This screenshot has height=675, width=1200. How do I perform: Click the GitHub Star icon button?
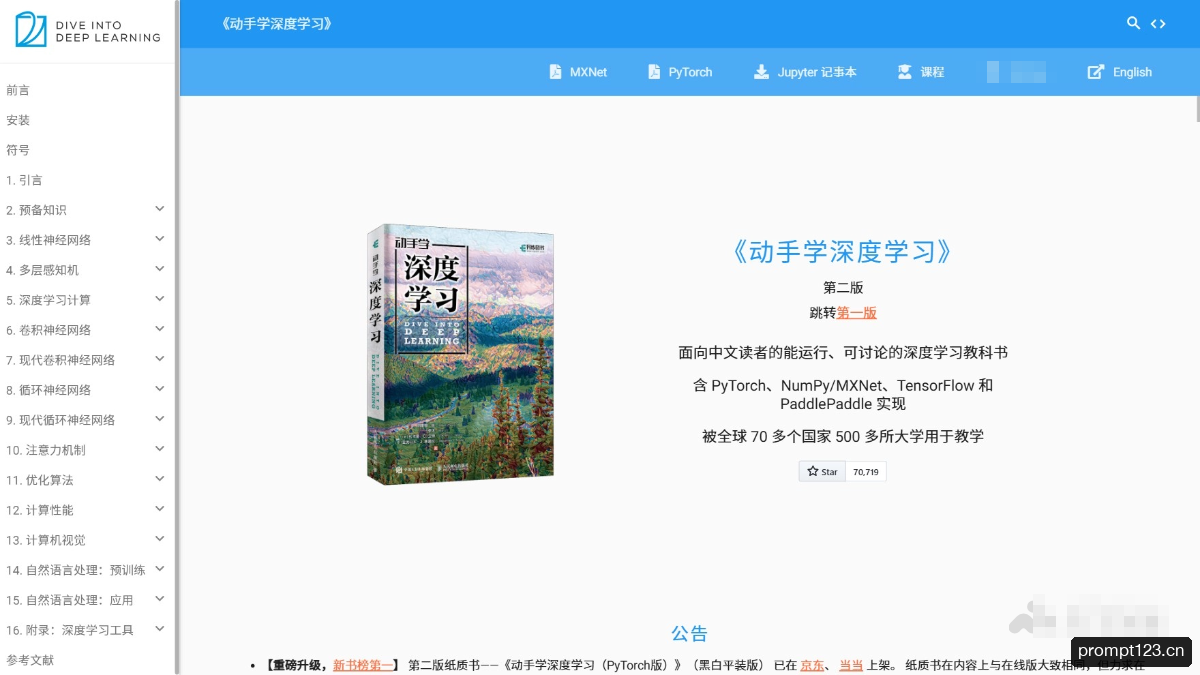pos(822,471)
